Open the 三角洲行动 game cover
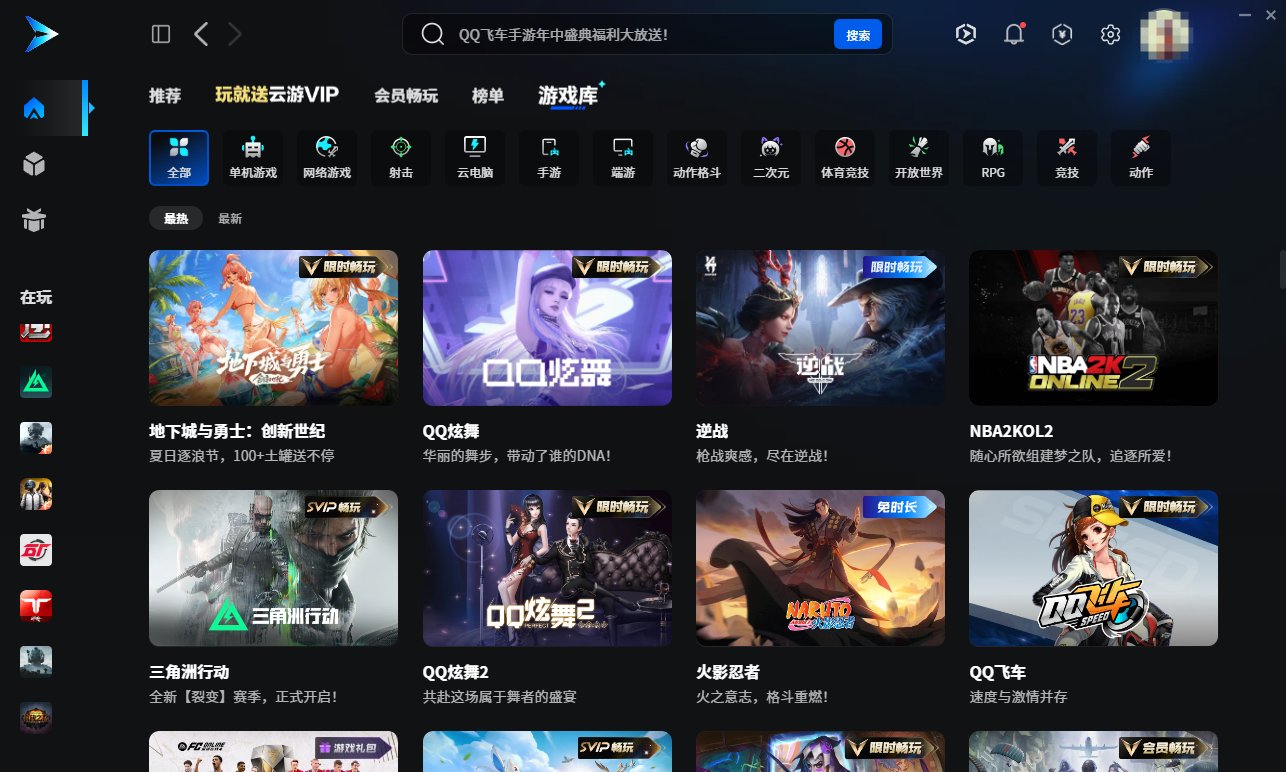This screenshot has height=772, width=1286. [273, 568]
